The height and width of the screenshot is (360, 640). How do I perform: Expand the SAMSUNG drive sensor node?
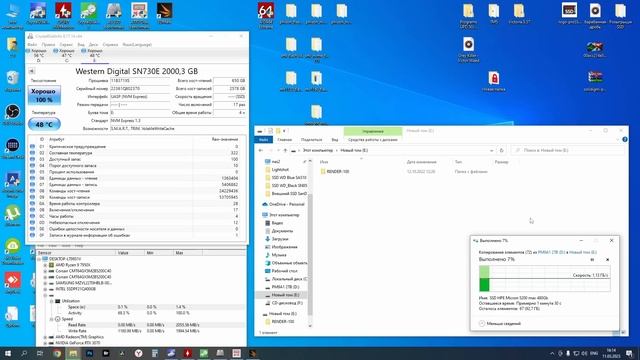coord(45,283)
